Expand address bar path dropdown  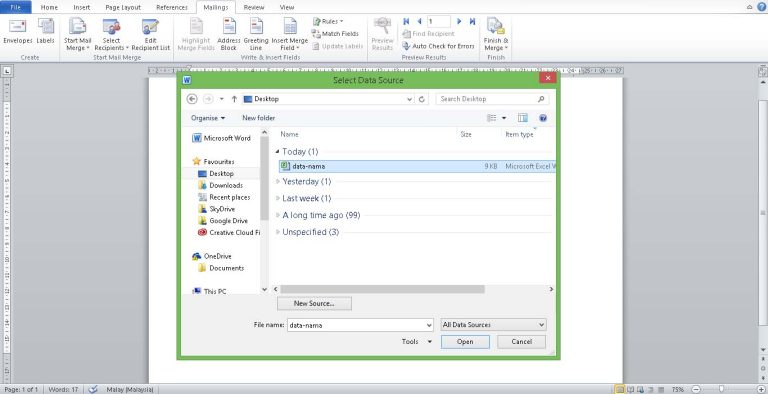click(x=409, y=99)
